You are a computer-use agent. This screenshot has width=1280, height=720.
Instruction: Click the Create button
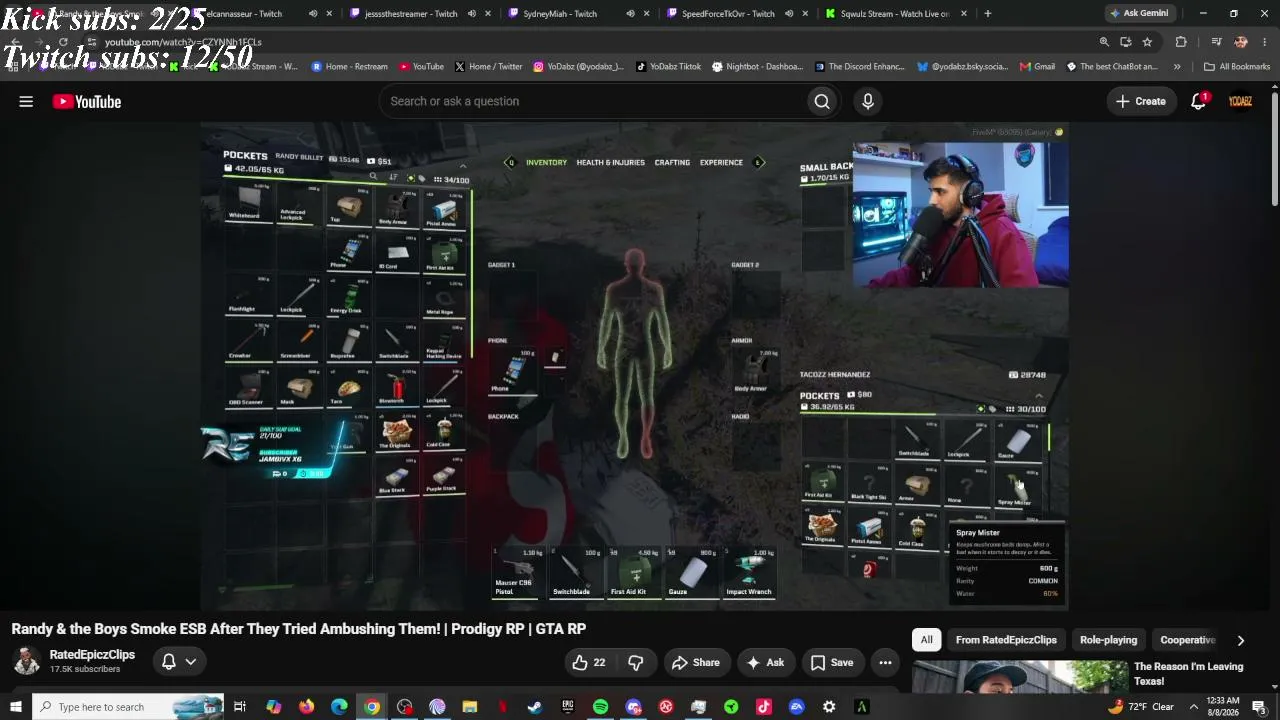pos(1140,101)
